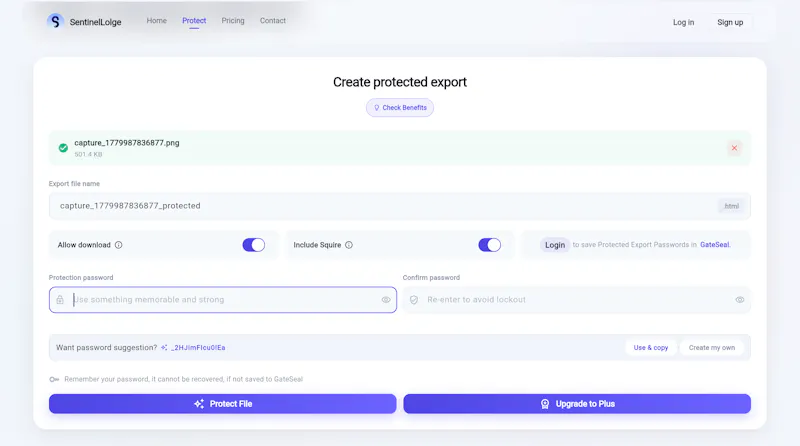Focus the Protection password field

point(223,300)
